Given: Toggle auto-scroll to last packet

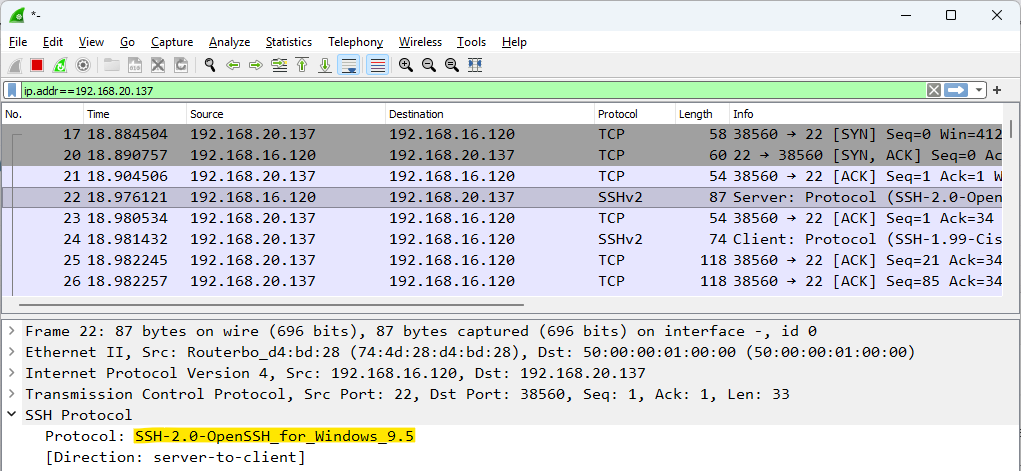Looking at the screenshot, I should [x=350, y=65].
